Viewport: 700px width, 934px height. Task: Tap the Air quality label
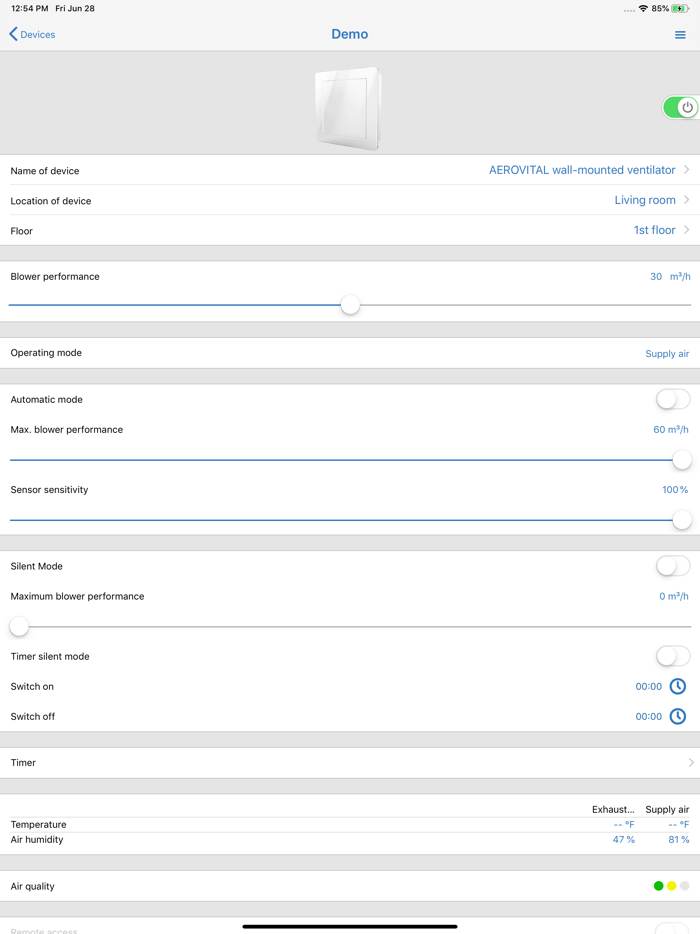[32, 886]
